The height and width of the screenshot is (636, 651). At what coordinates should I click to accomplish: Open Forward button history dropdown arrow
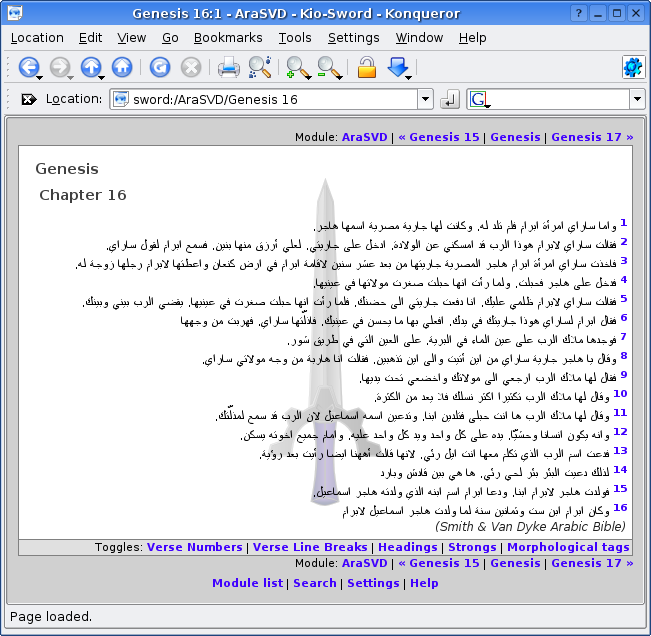coord(71,78)
